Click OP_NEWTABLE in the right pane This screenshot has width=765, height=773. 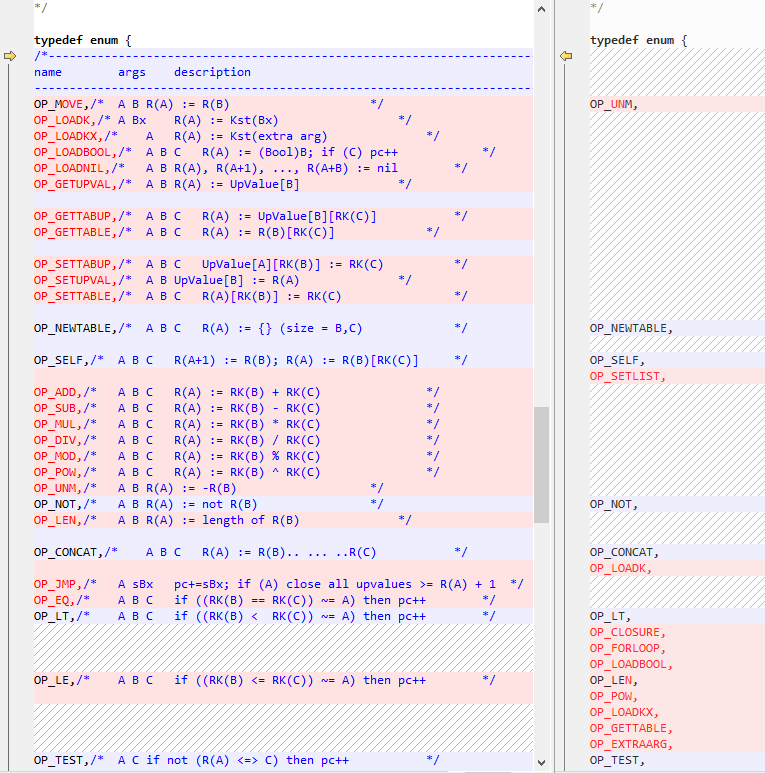coord(630,328)
